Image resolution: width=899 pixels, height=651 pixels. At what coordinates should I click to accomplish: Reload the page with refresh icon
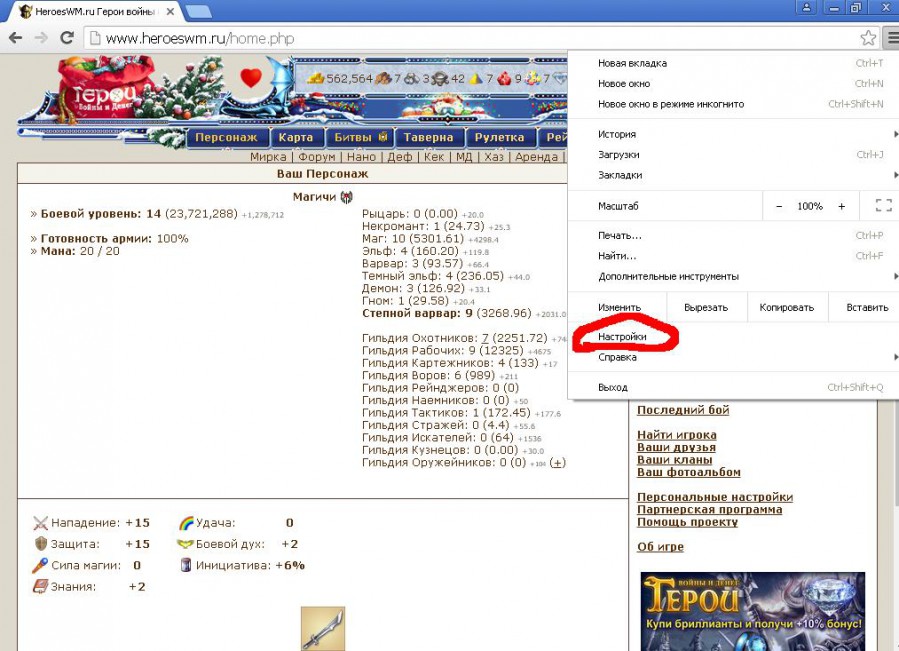pos(67,38)
